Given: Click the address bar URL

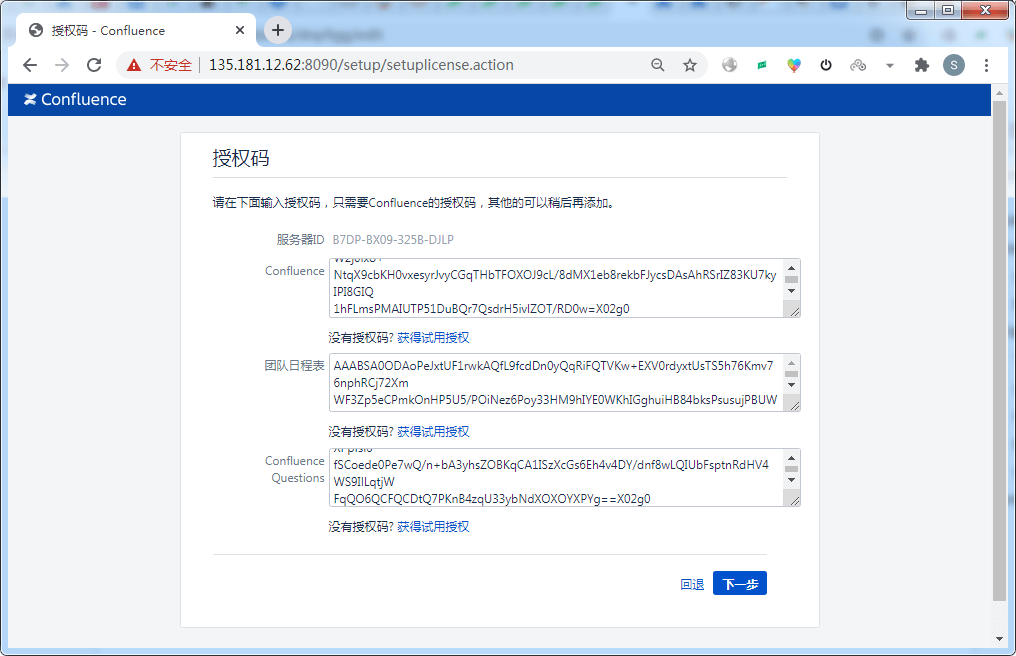Looking at the screenshot, I should click(361, 65).
